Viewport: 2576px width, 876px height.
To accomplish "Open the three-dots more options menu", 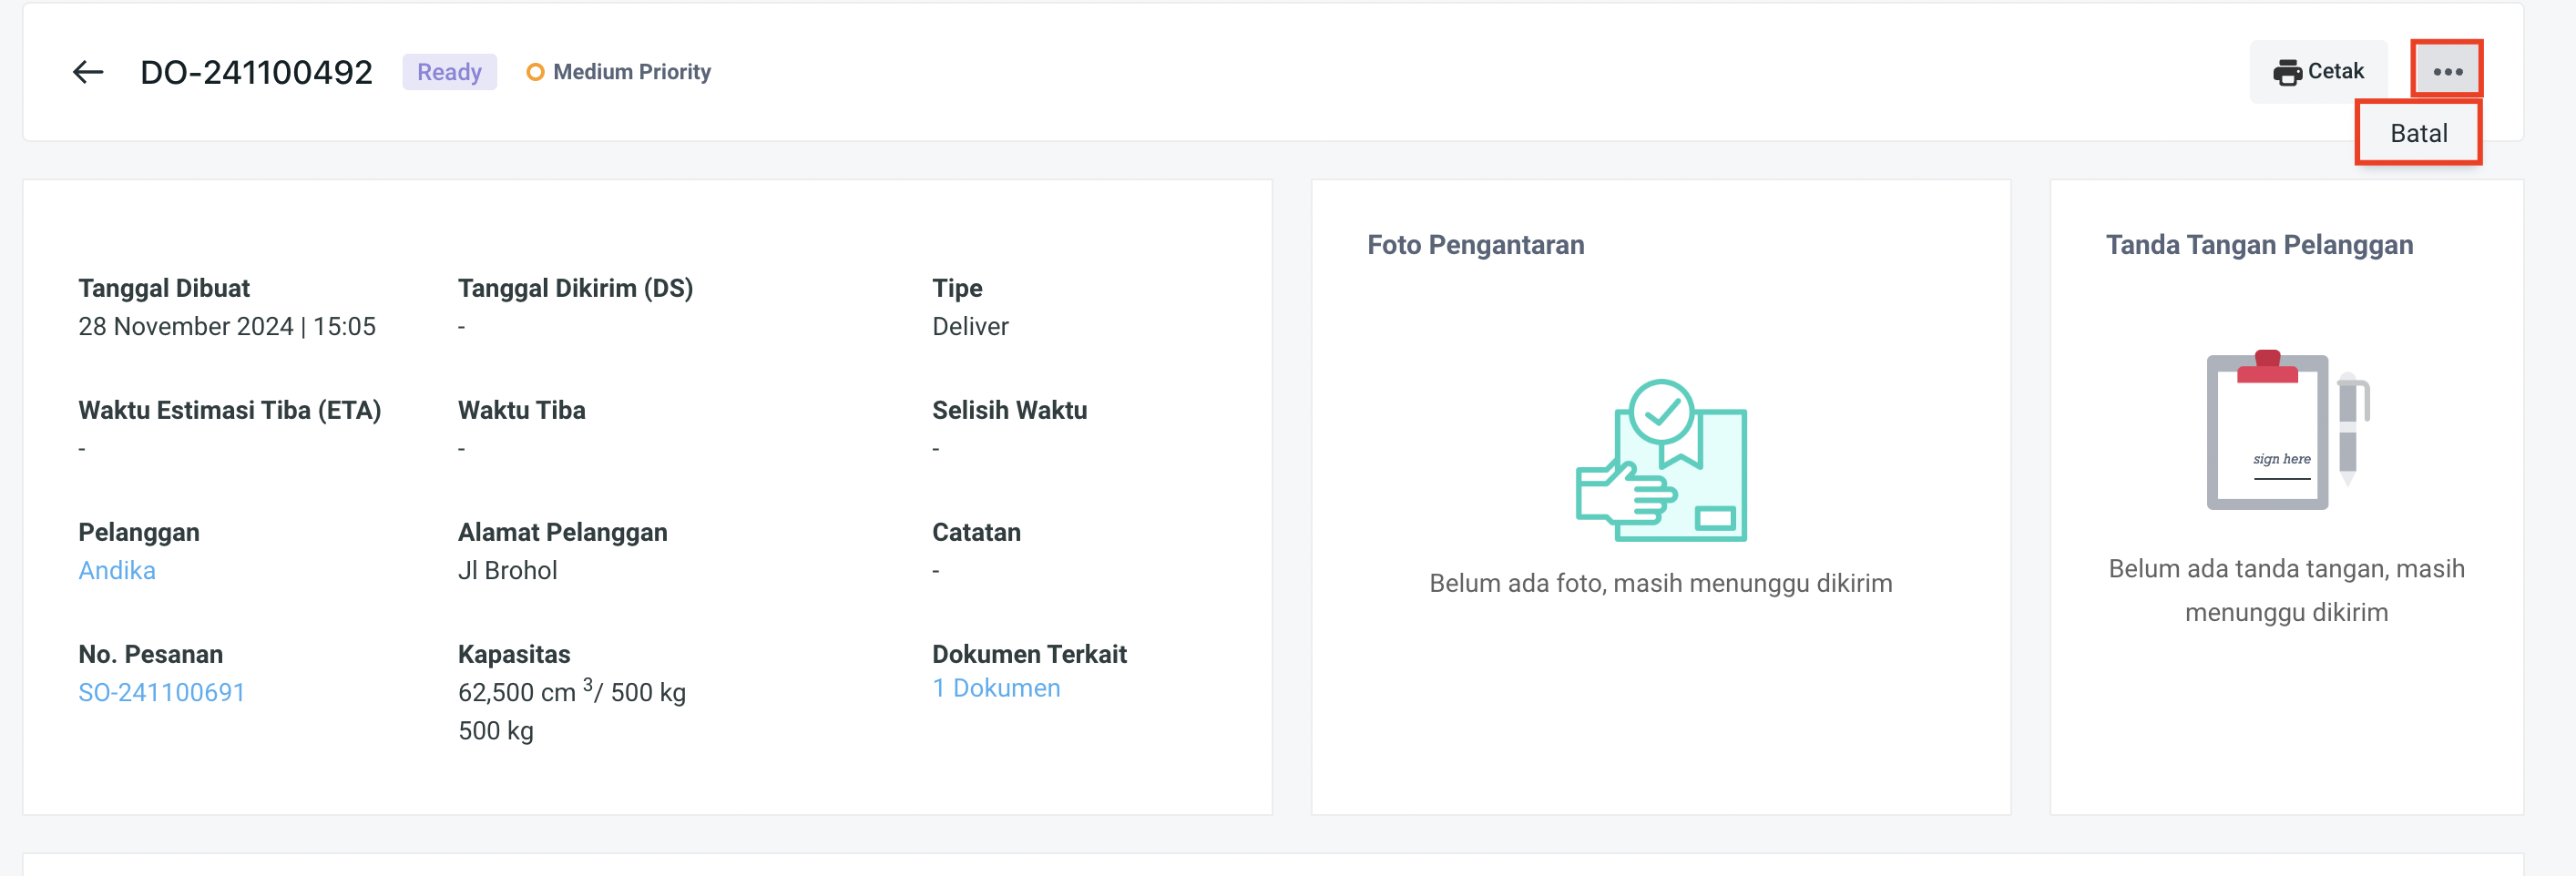I will tap(2446, 71).
